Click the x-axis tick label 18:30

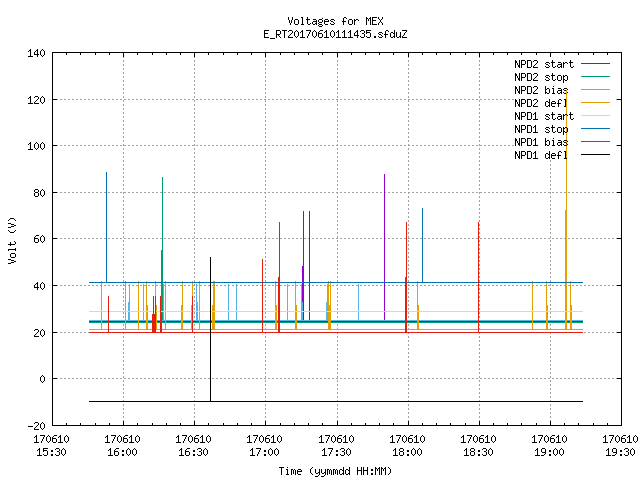pos(478,452)
